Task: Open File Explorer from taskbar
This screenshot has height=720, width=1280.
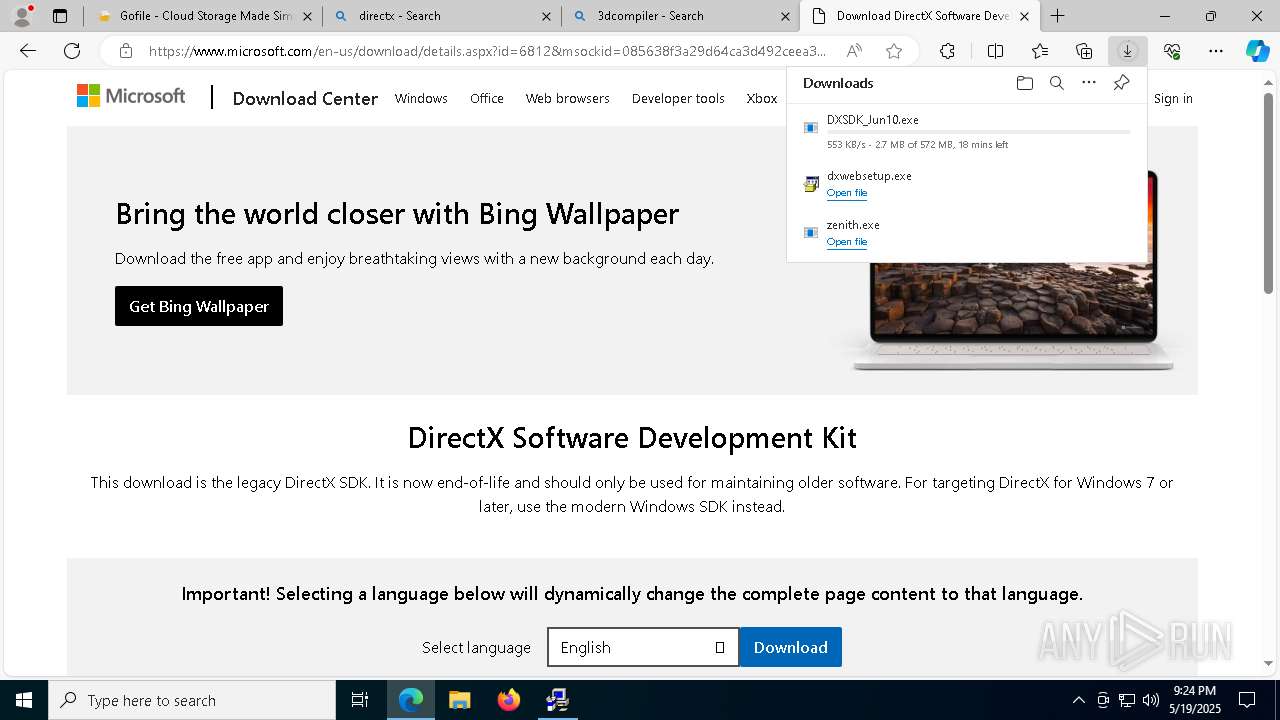Action: [459, 700]
